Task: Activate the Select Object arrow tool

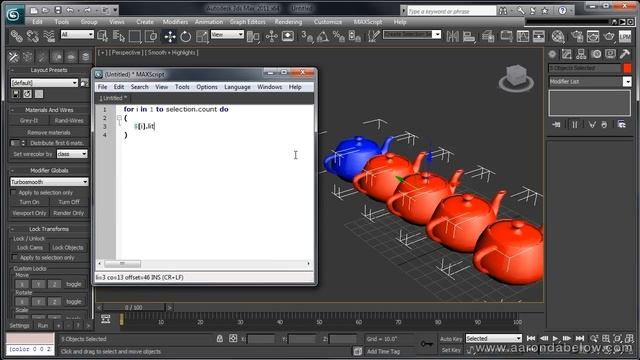Action: click(102, 36)
